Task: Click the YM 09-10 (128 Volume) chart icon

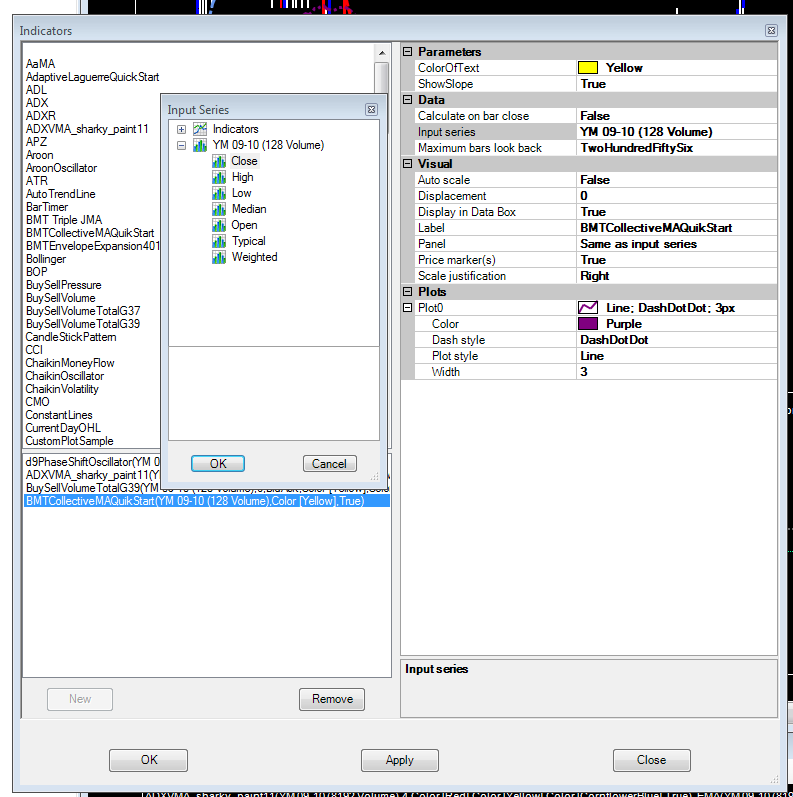Action: [200, 145]
